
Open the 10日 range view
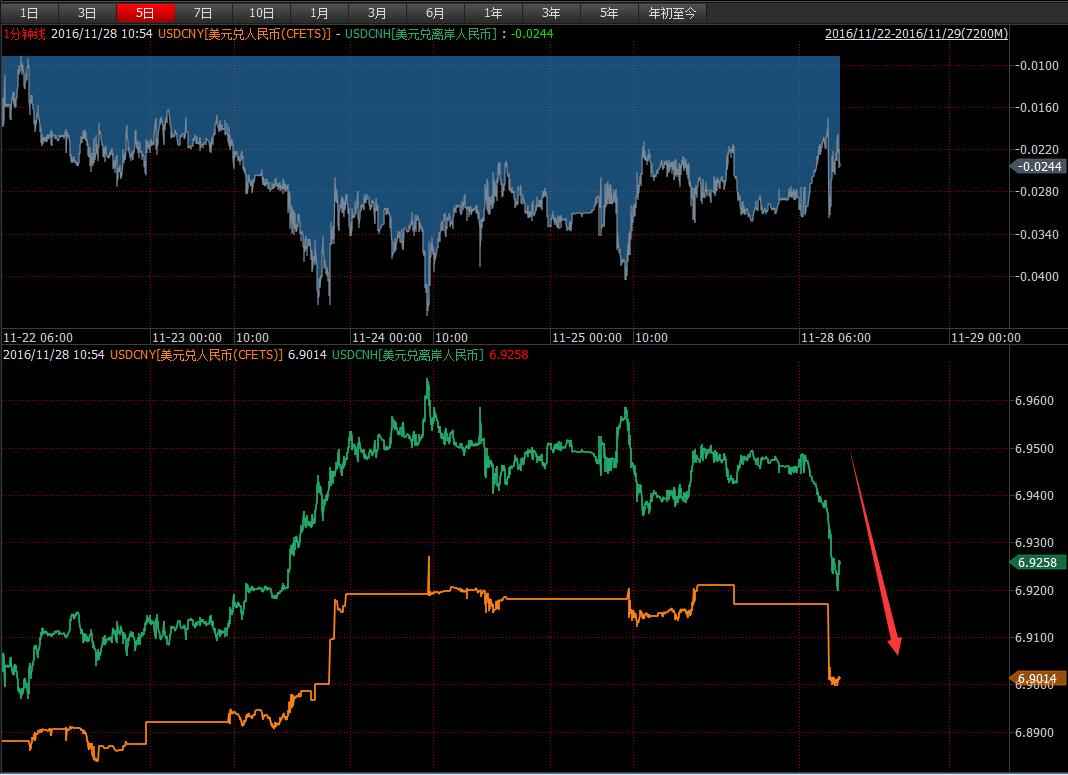[x=261, y=13]
